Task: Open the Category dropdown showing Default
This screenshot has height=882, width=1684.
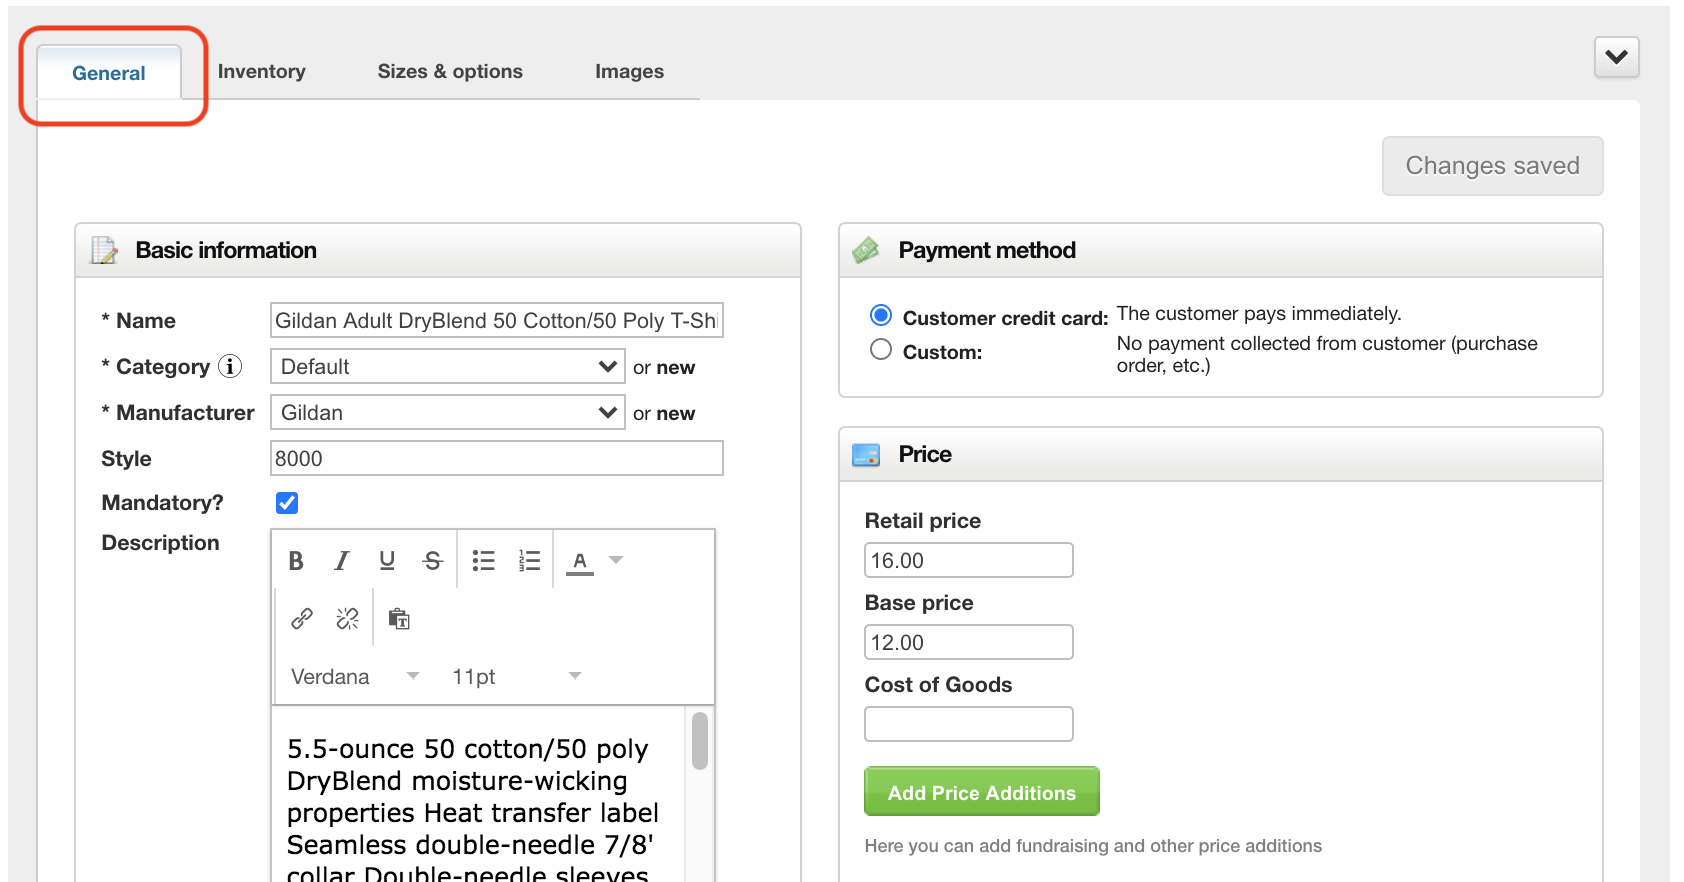Action: 448,366
